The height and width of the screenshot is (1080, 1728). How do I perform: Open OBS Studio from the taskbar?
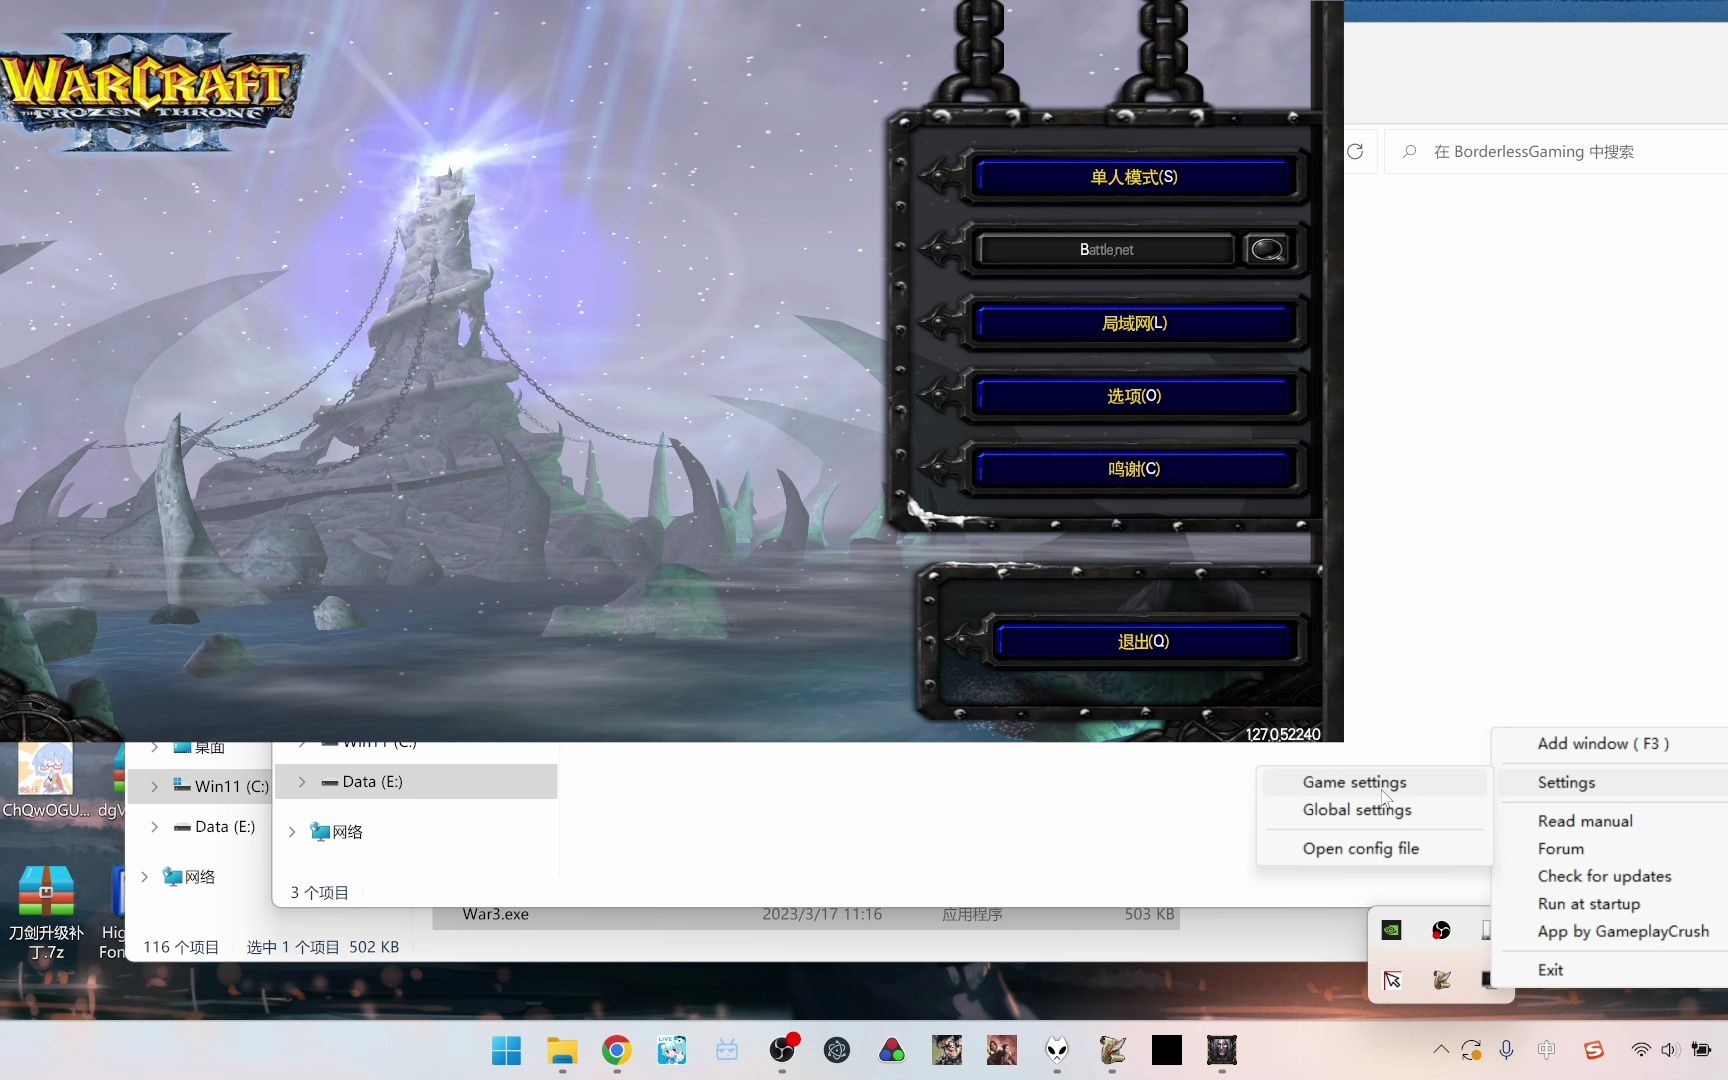click(x=782, y=1050)
